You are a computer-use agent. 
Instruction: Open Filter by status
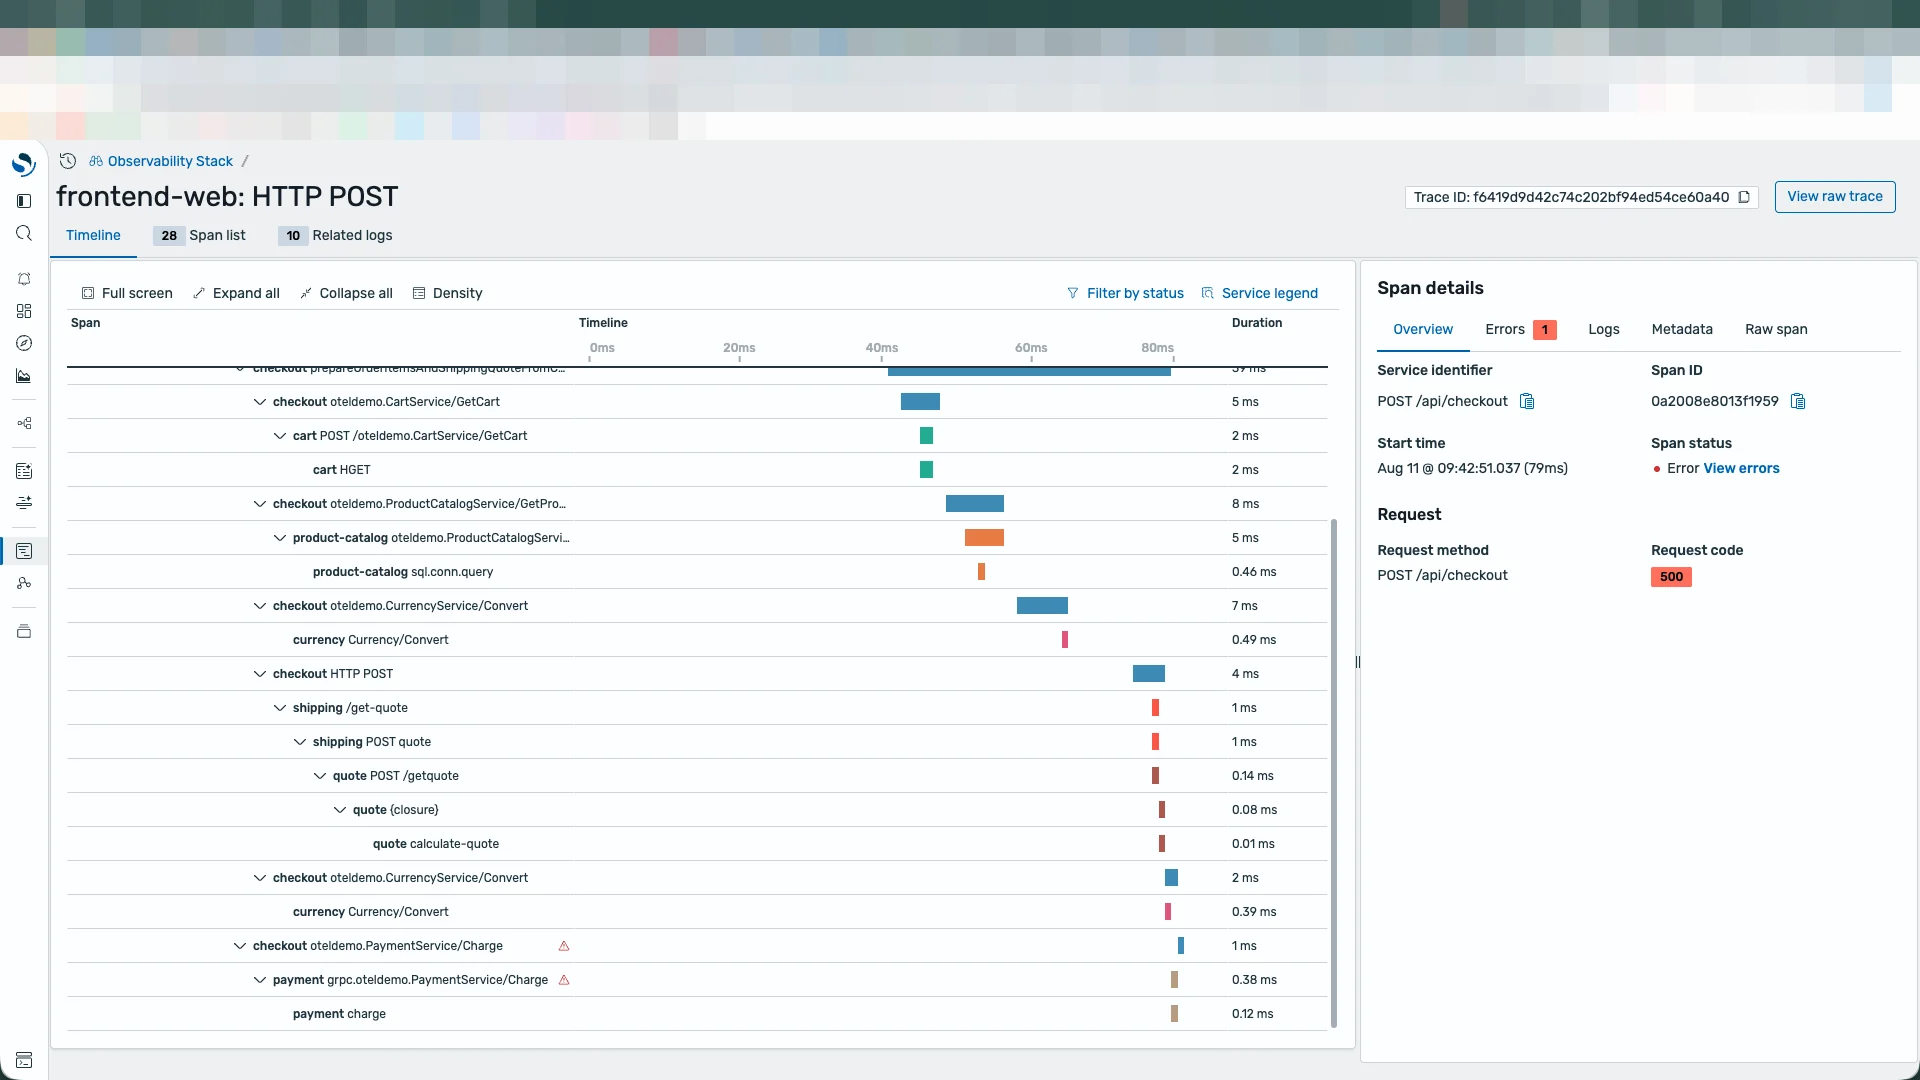tap(1125, 293)
